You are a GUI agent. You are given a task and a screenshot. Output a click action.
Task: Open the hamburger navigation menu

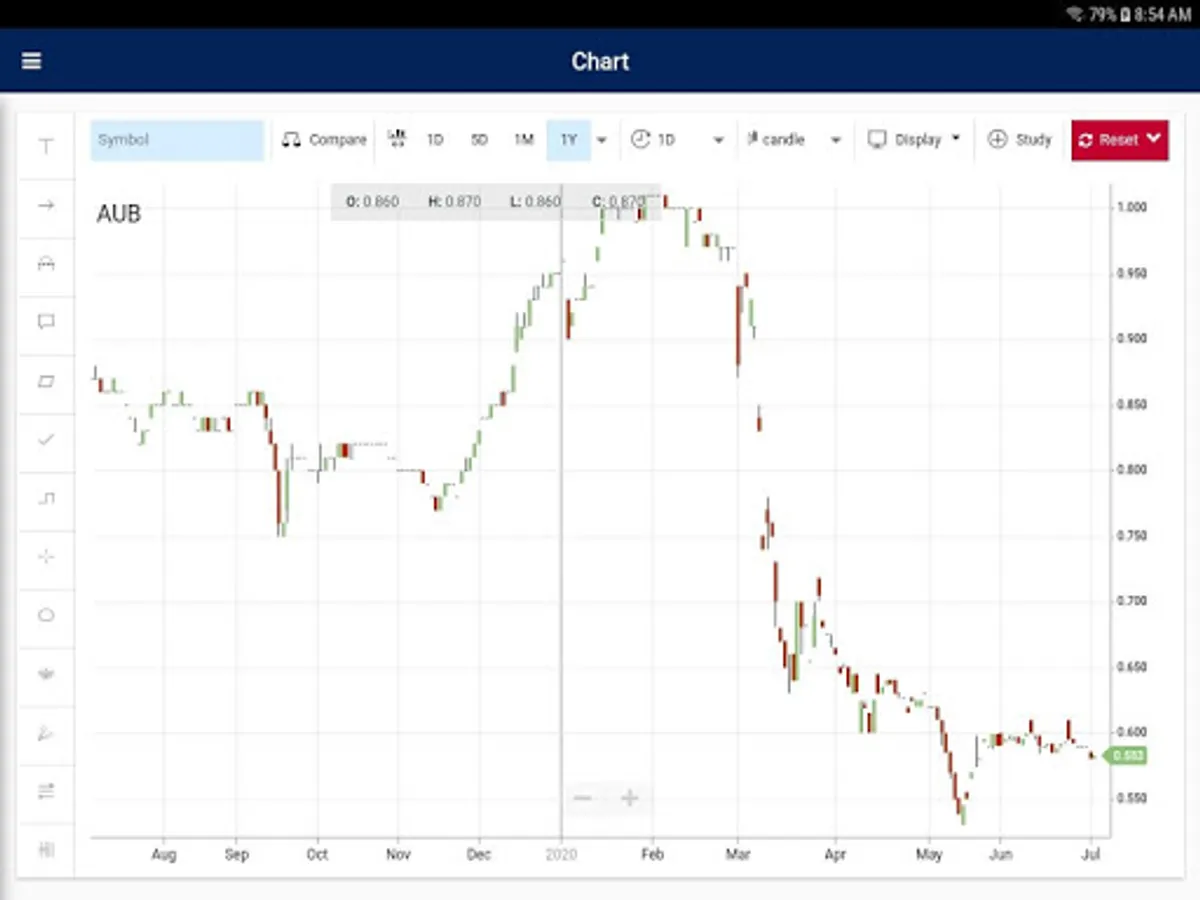[x=32, y=61]
